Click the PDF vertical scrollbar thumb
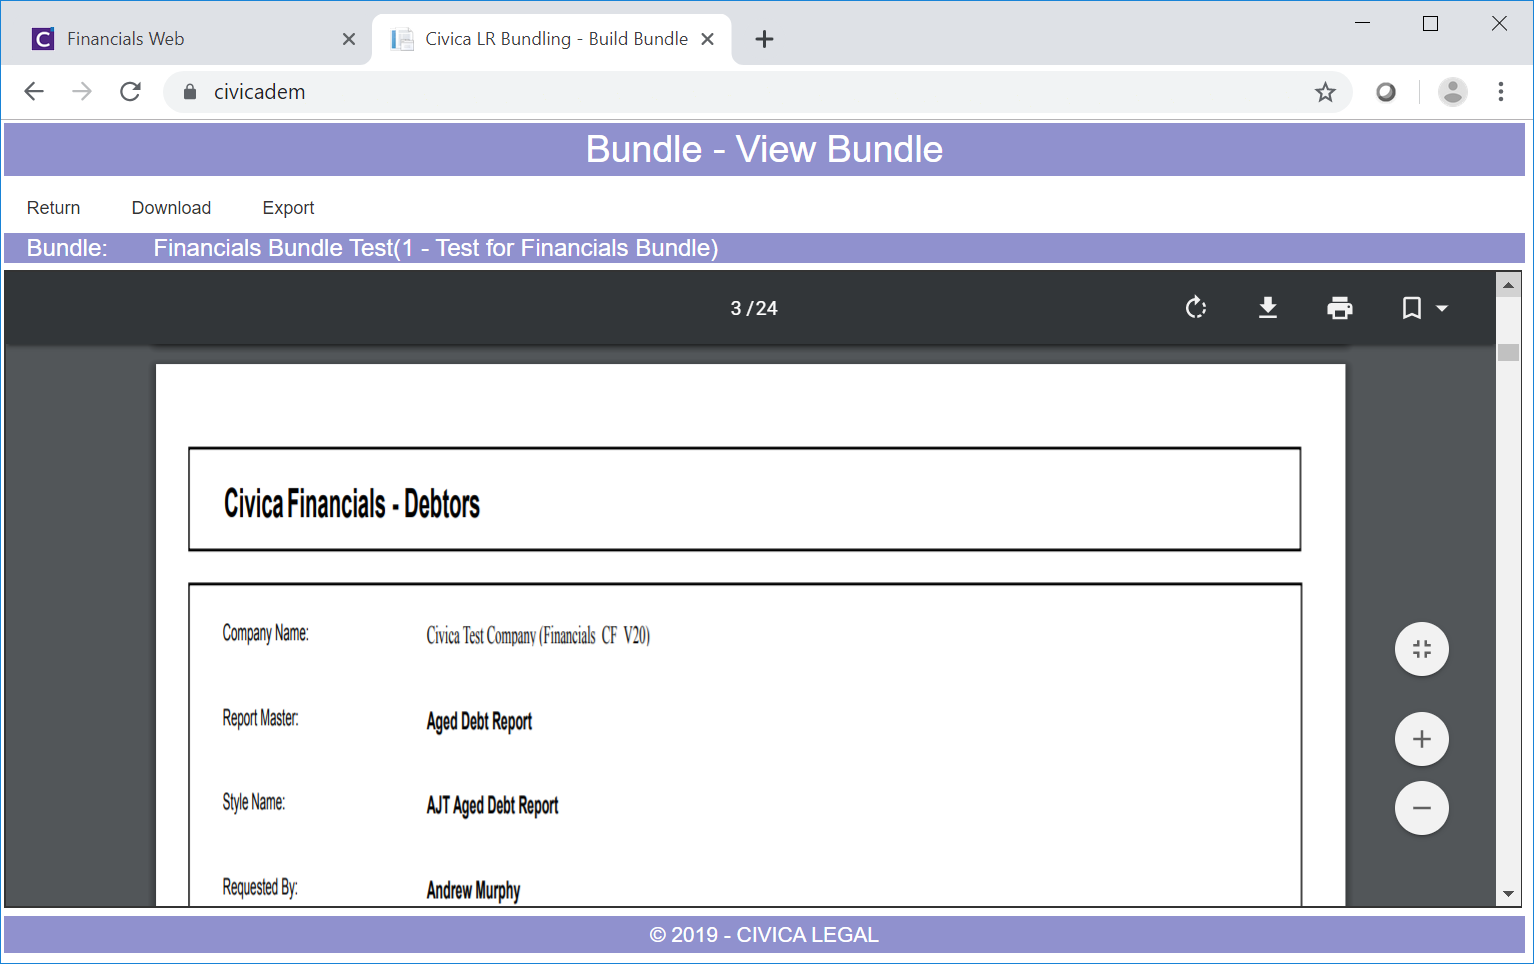 point(1508,352)
